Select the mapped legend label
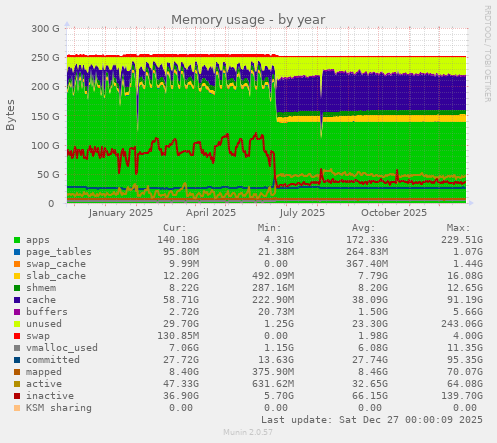The height and width of the screenshot is (443, 497). (44, 372)
